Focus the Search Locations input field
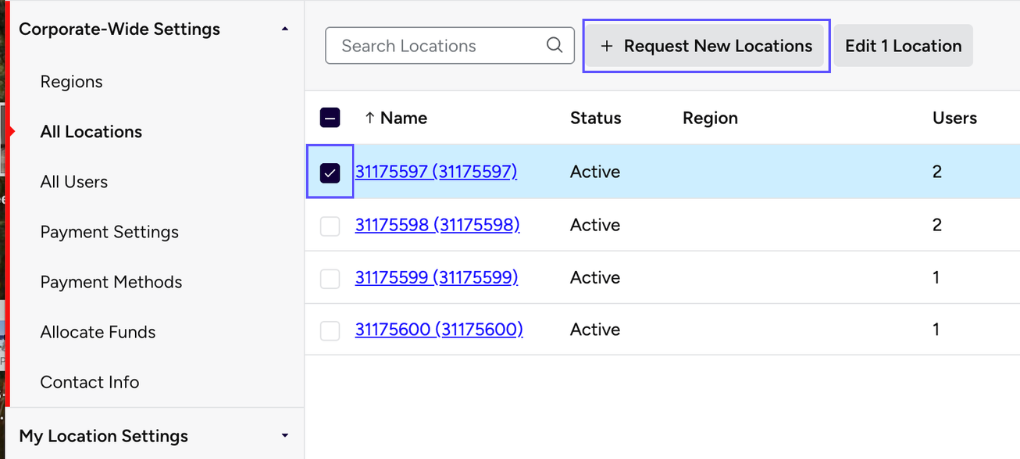Screen dimensions: 1020x459 tap(450, 46)
